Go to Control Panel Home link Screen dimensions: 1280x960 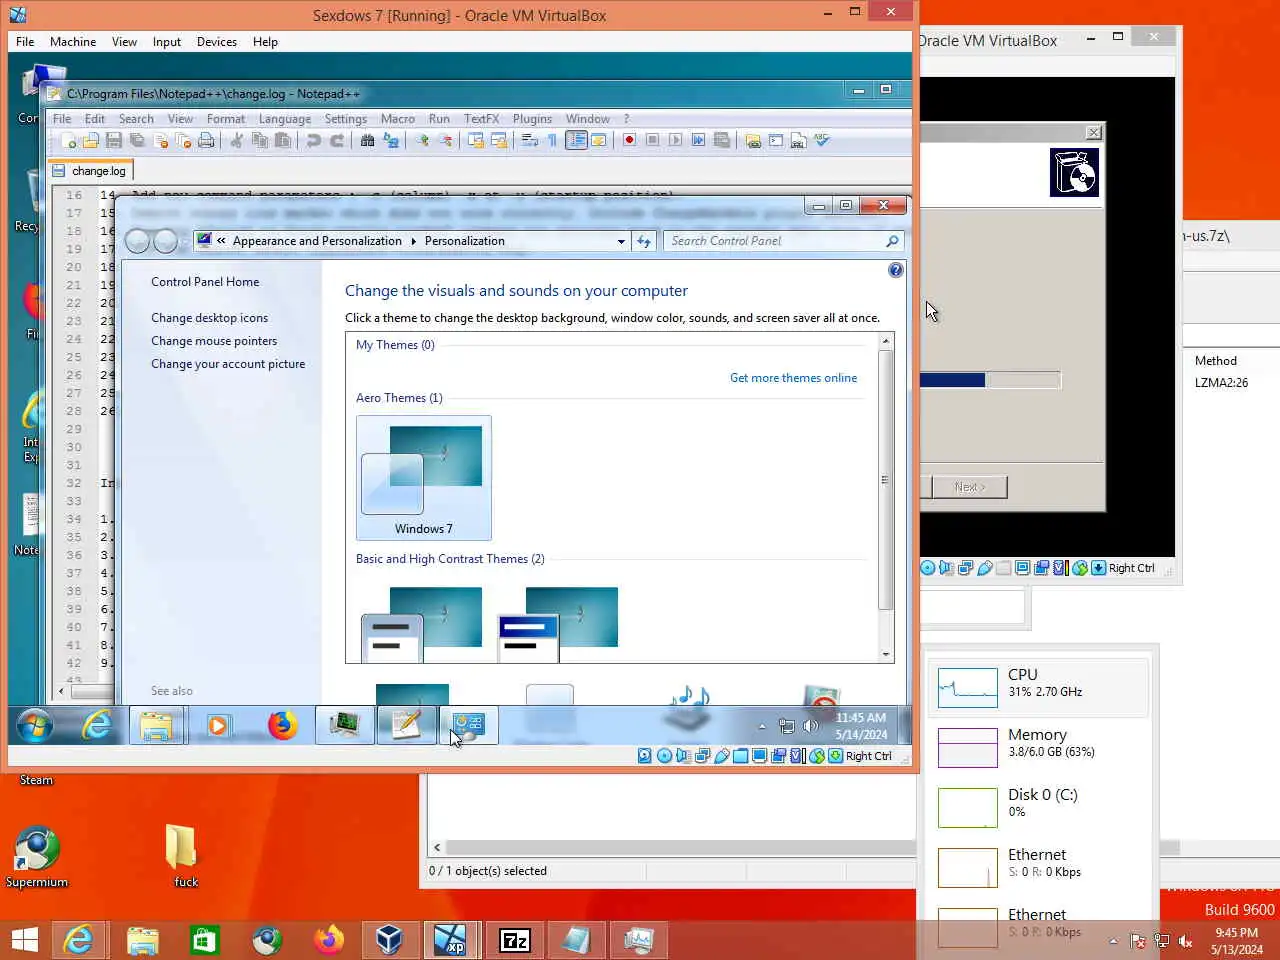205,282
